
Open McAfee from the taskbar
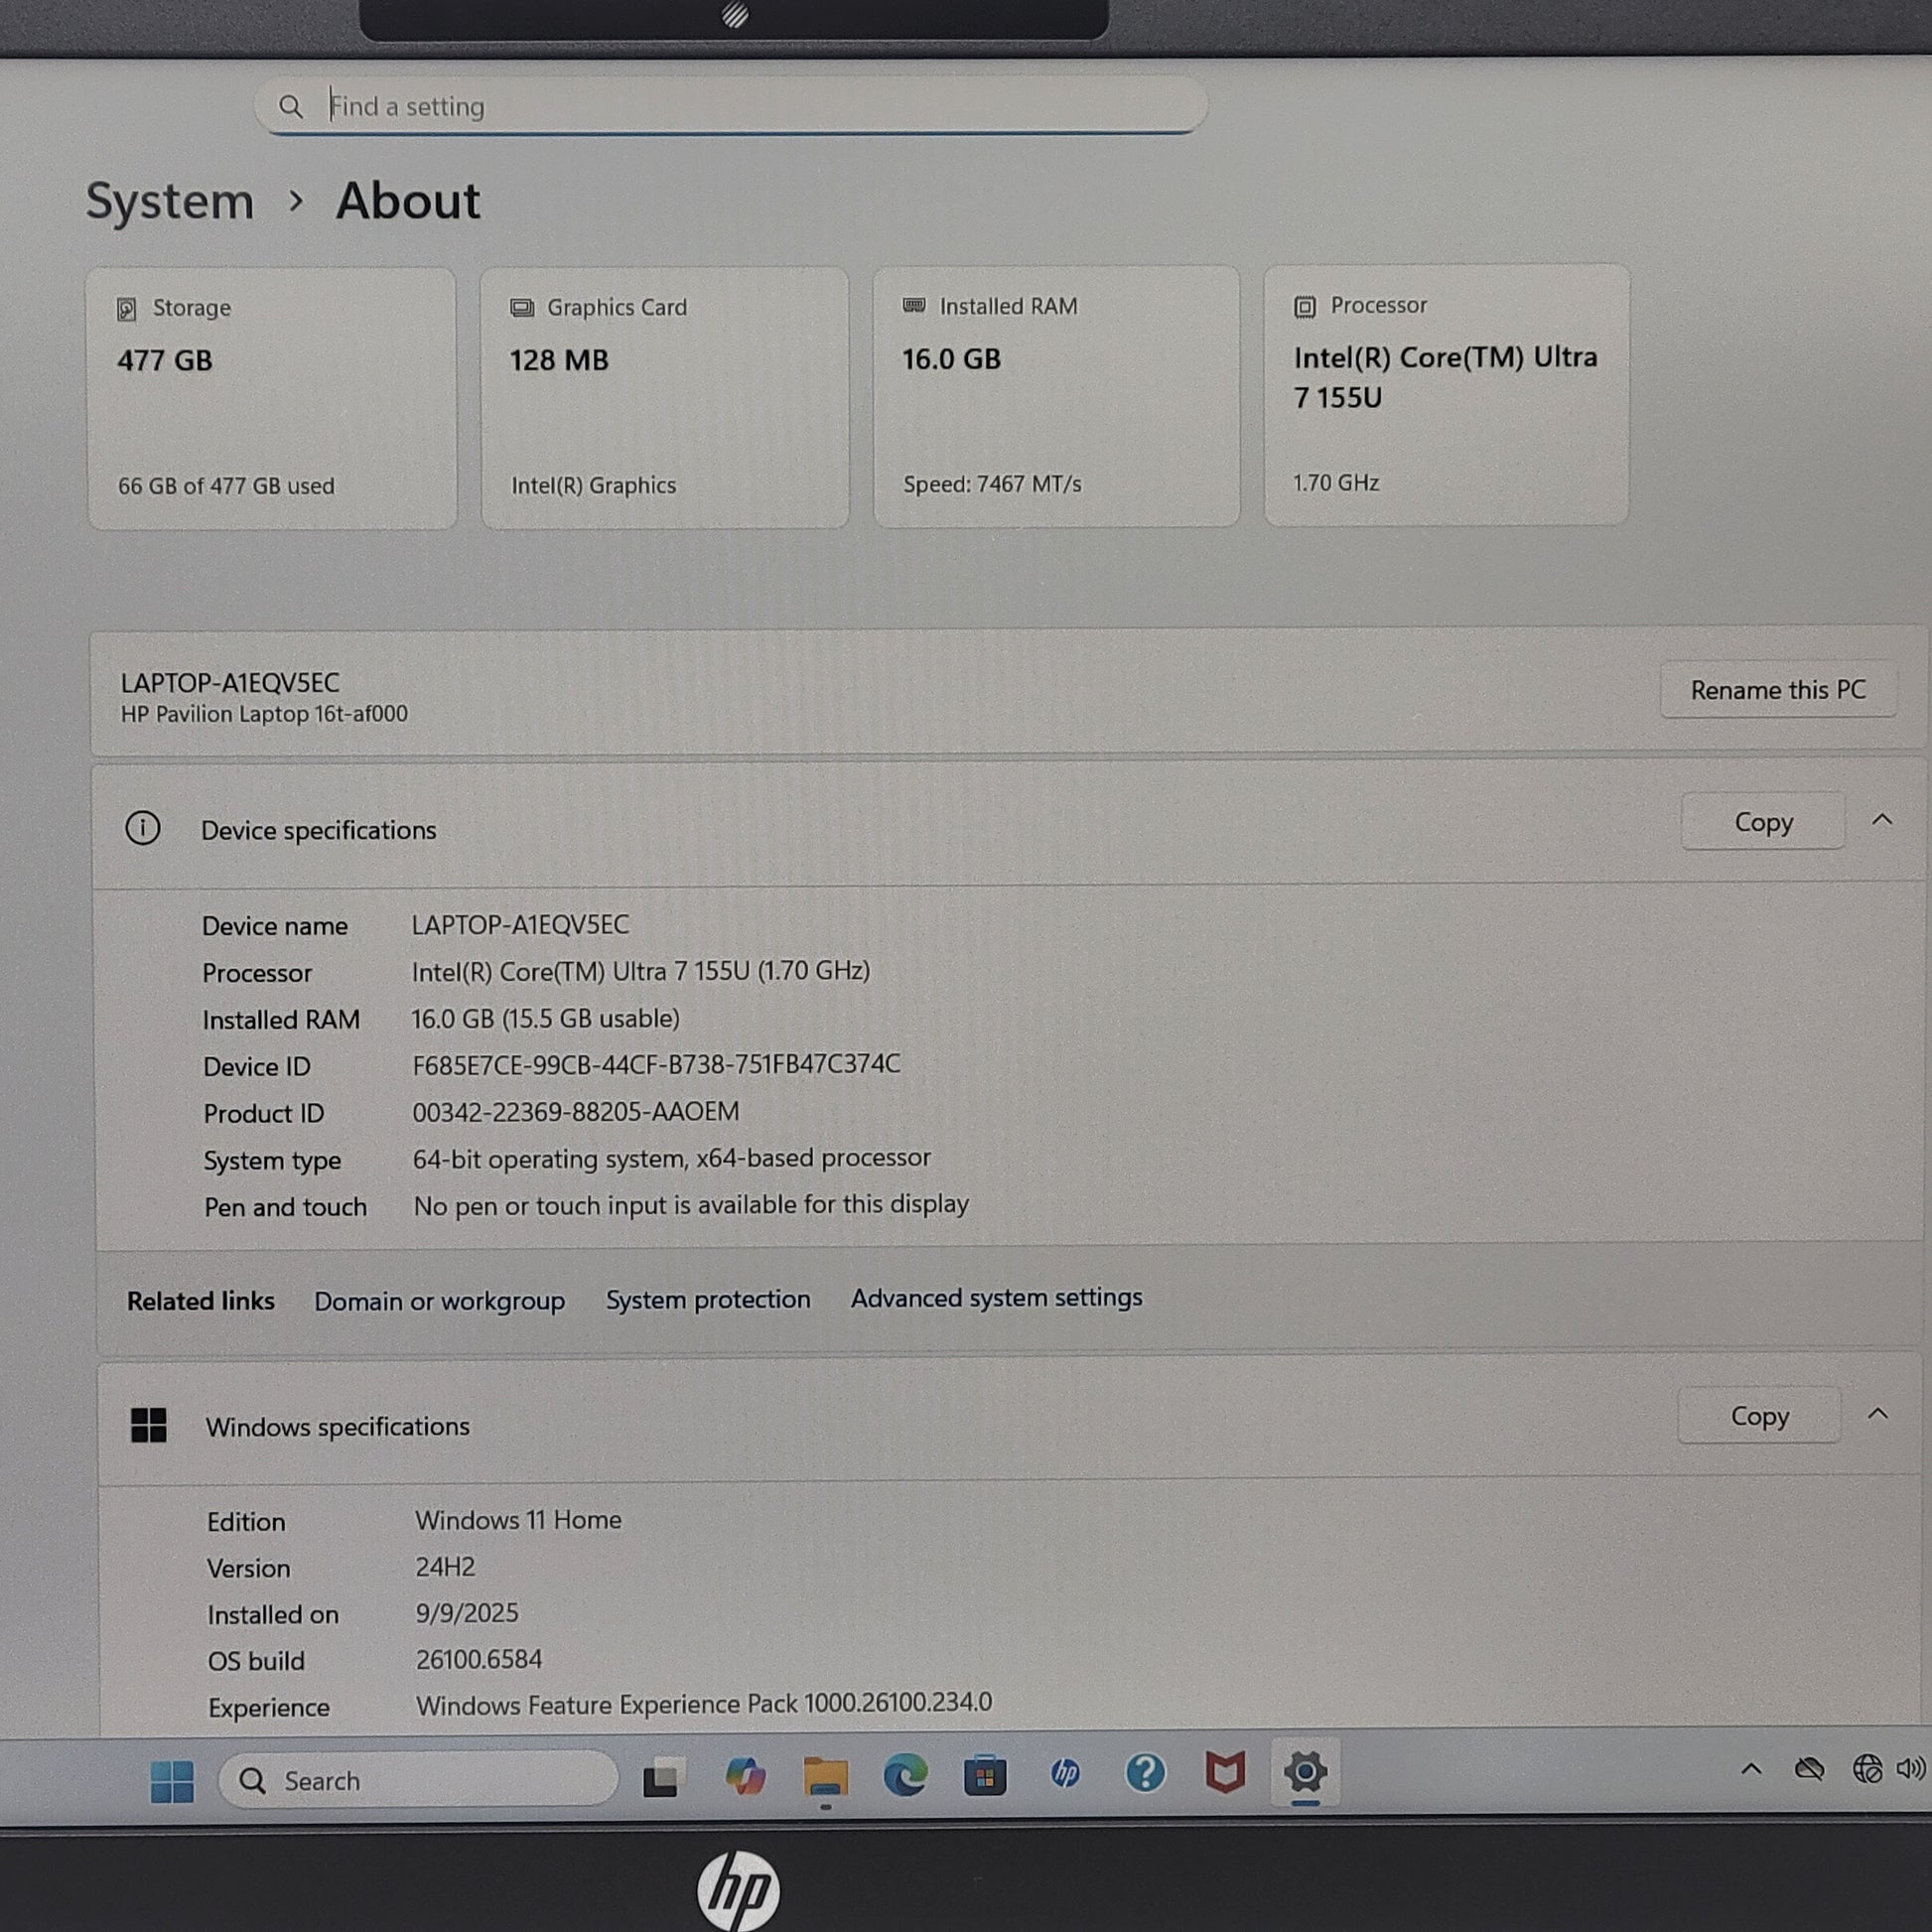point(1225,1772)
